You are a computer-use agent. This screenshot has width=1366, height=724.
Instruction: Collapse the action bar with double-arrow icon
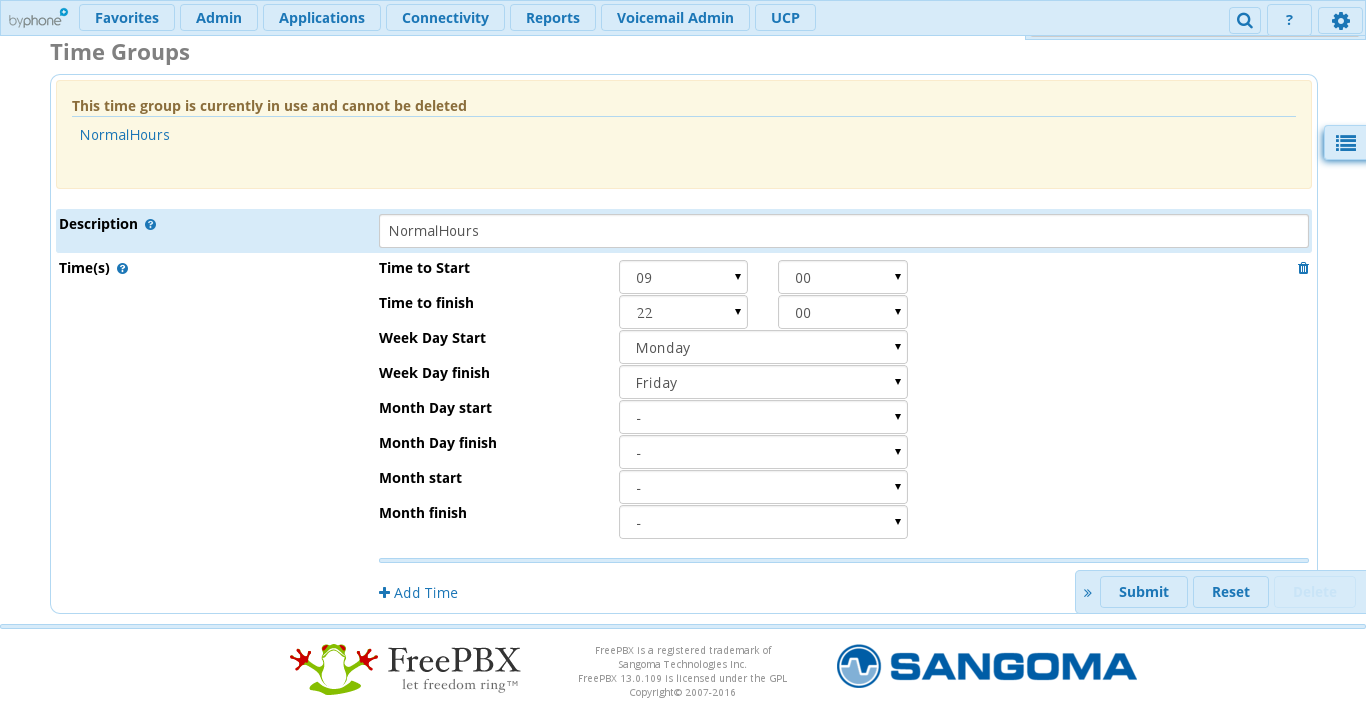[x=1087, y=593]
